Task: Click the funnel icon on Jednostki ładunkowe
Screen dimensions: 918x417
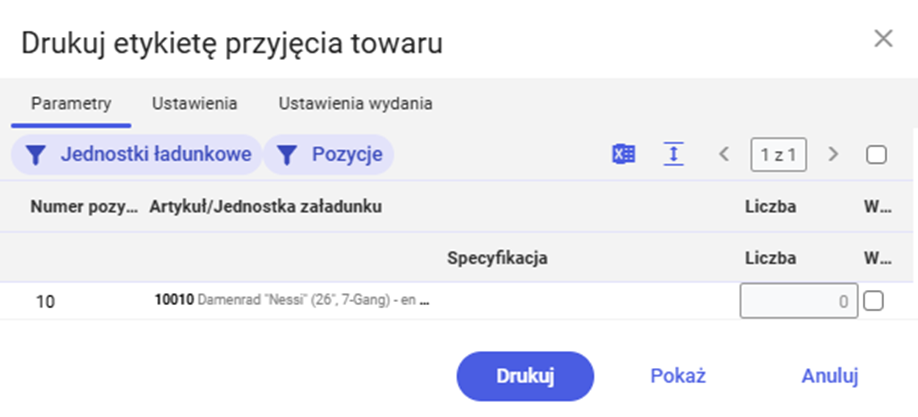Action: (x=36, y=155)
